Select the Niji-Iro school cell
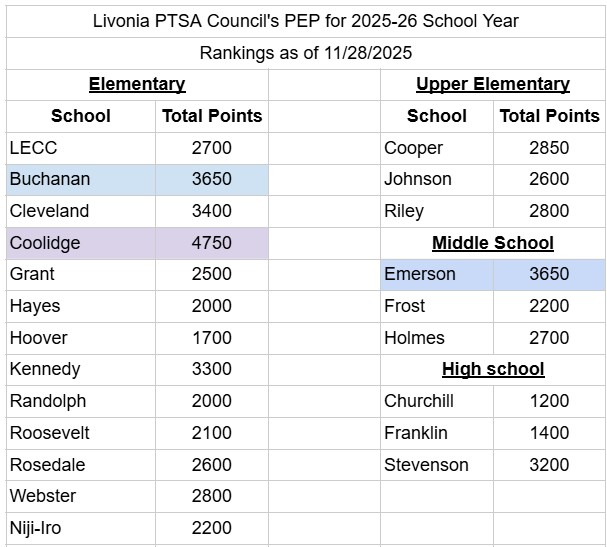This screenshot has width=607, height=547. pos(80,528)
